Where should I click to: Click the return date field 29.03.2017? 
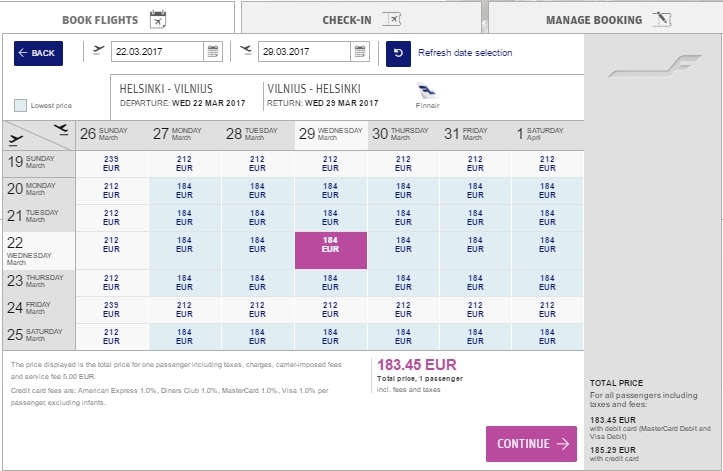coord(304,52)
